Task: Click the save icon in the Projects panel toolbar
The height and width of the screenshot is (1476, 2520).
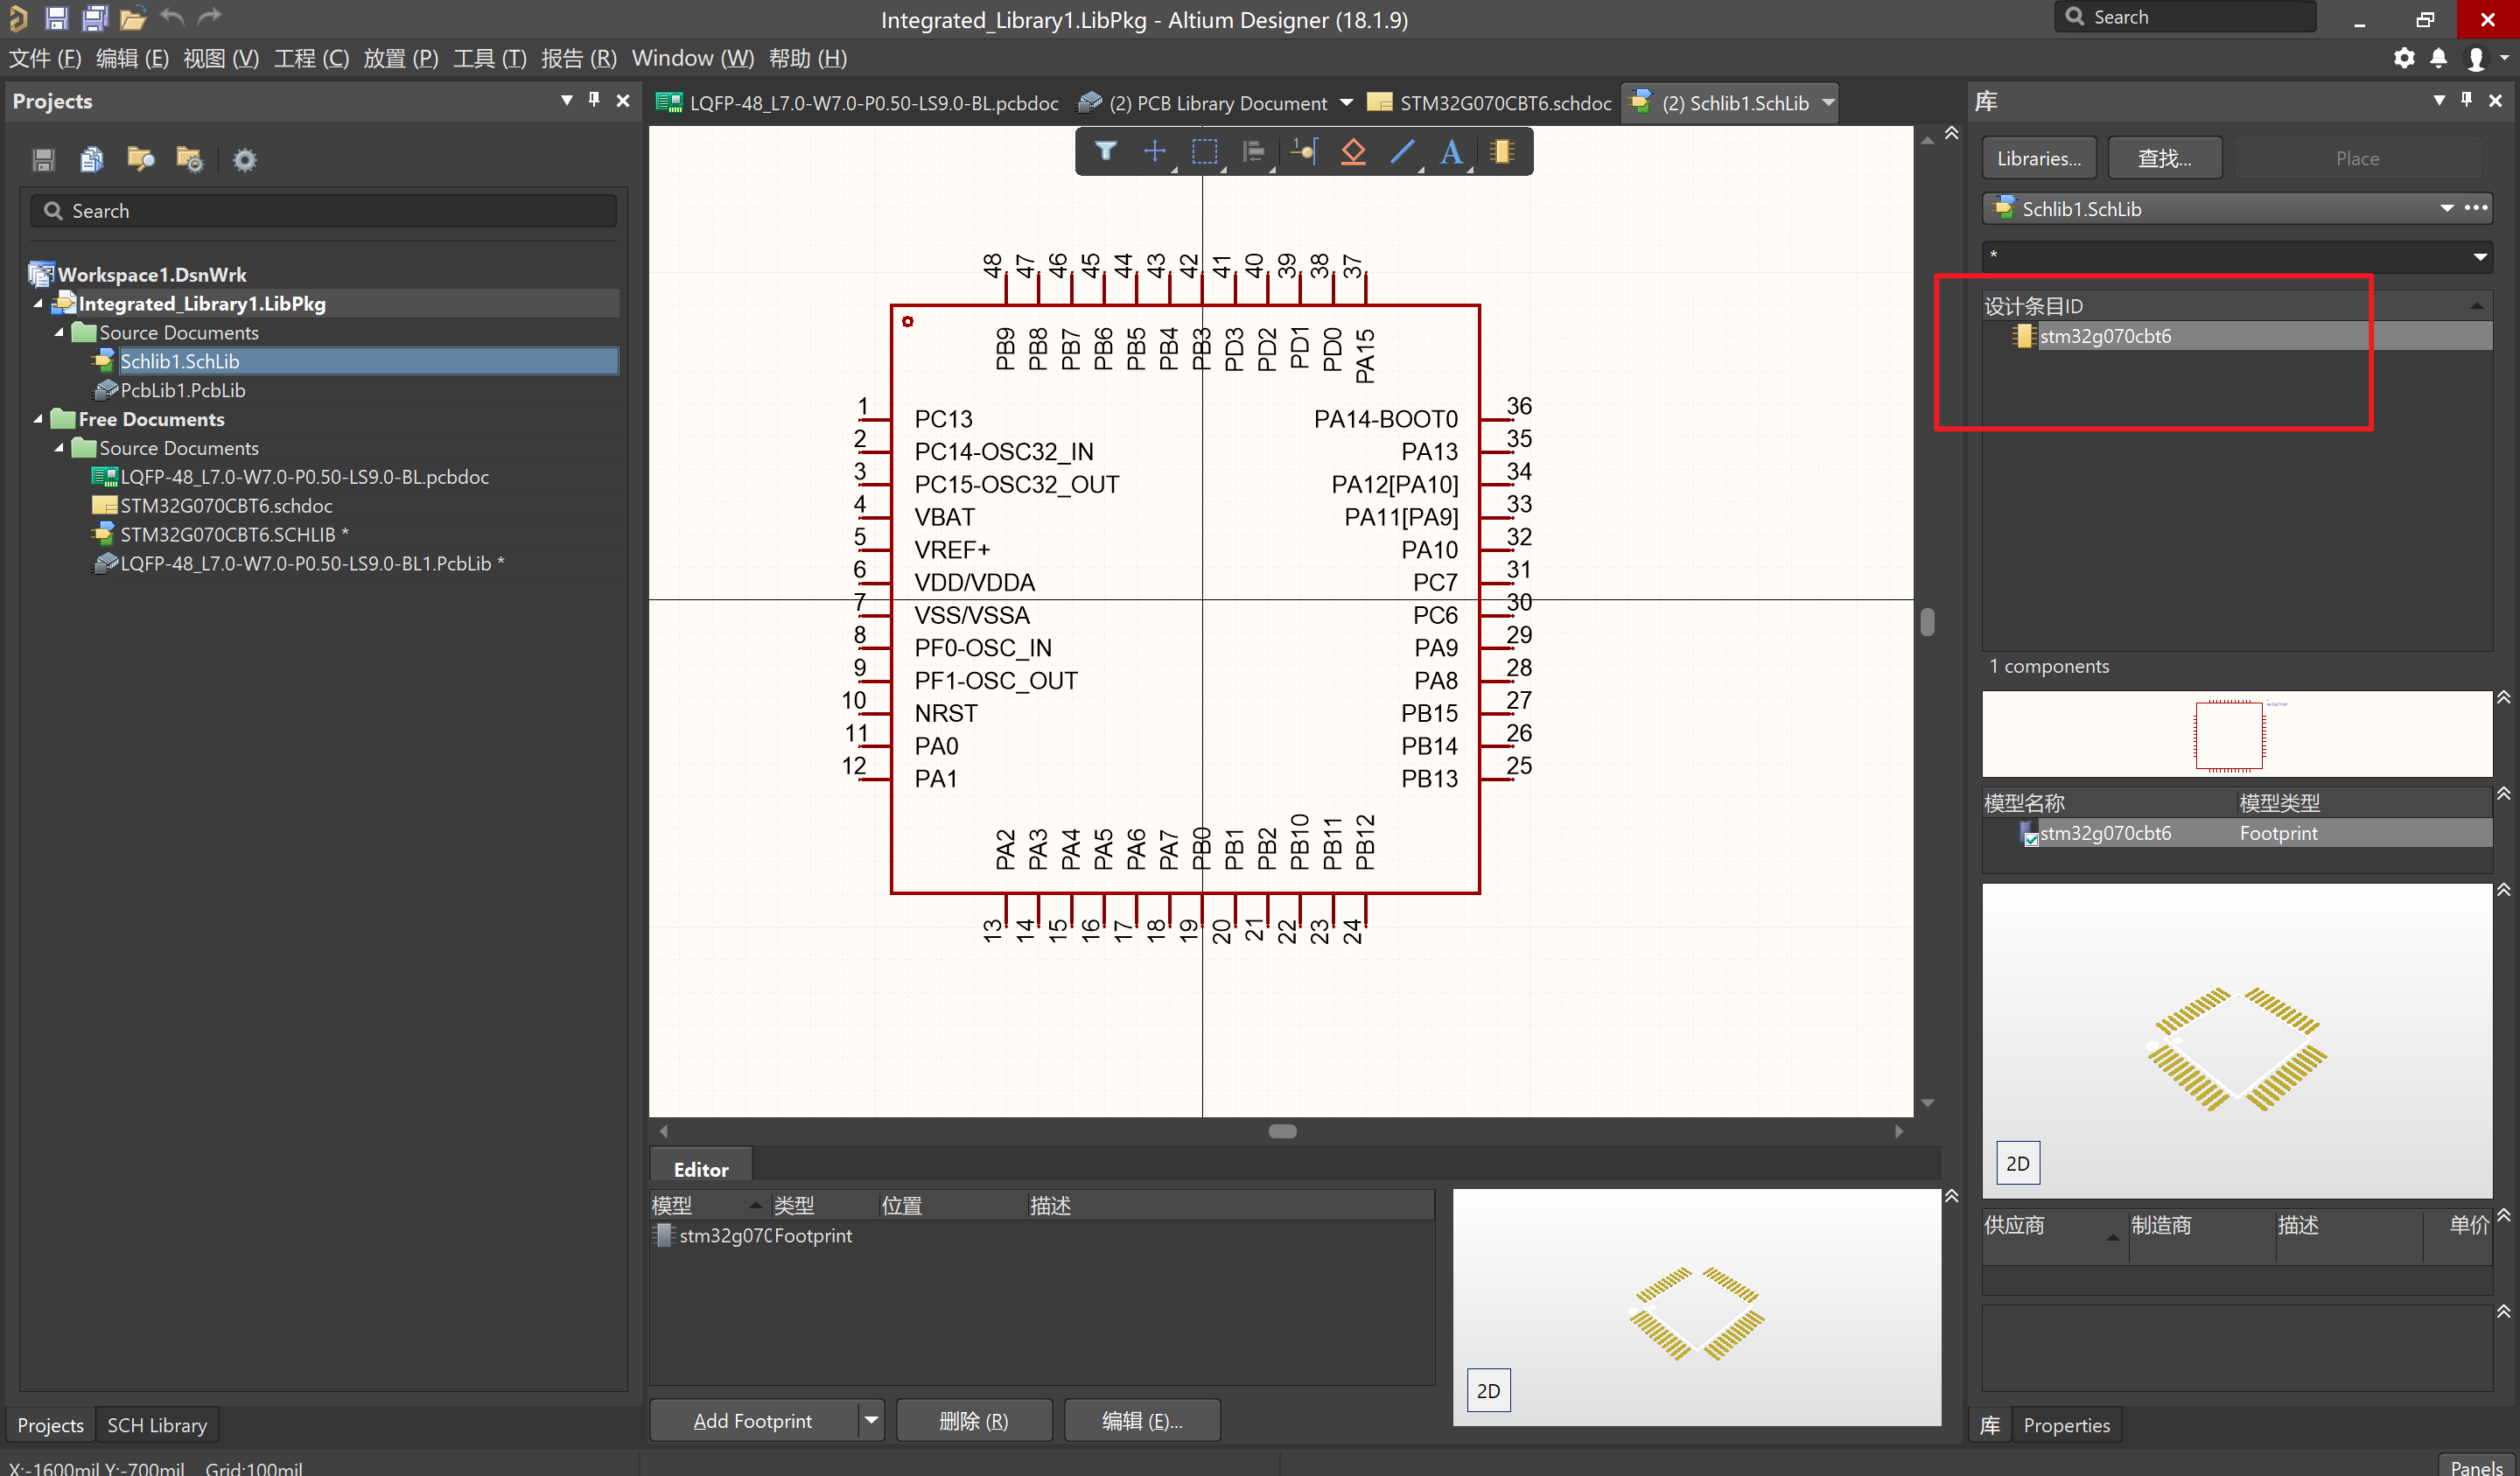Action: tap(43, 159)
